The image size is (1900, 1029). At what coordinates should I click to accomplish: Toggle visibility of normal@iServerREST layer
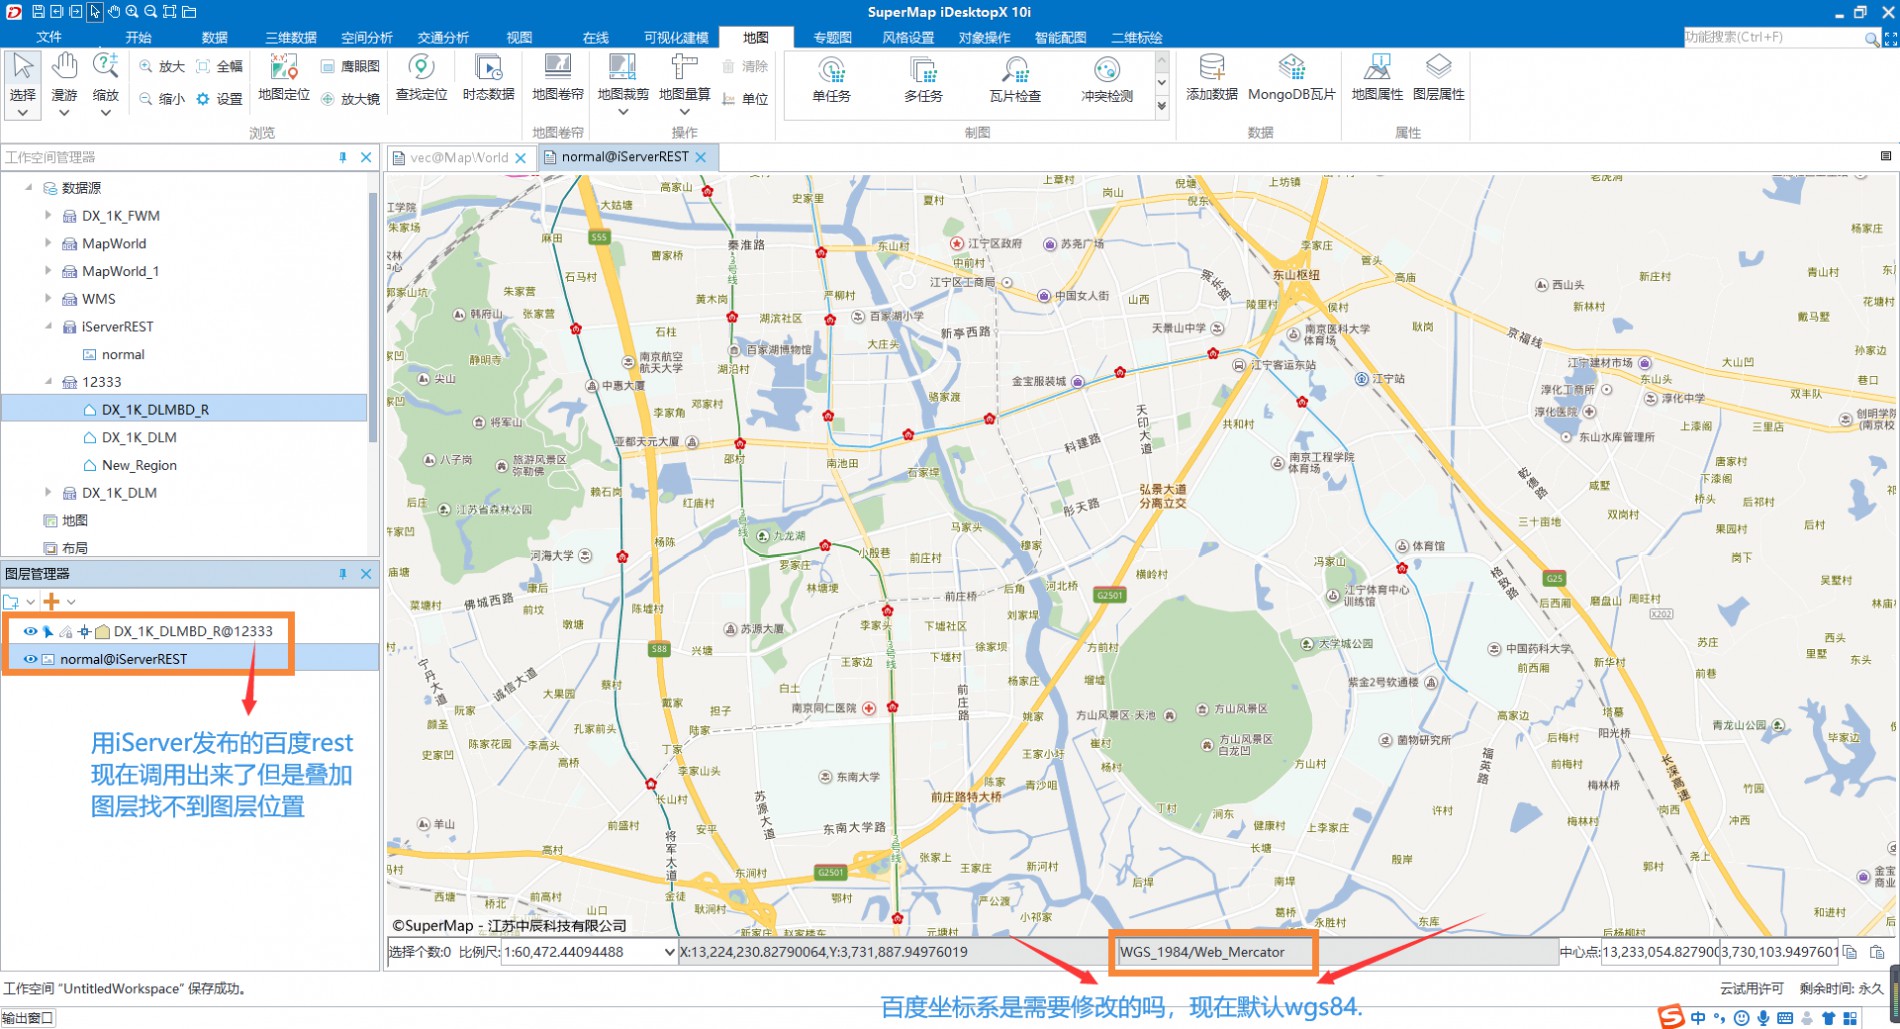click(30, 659)
